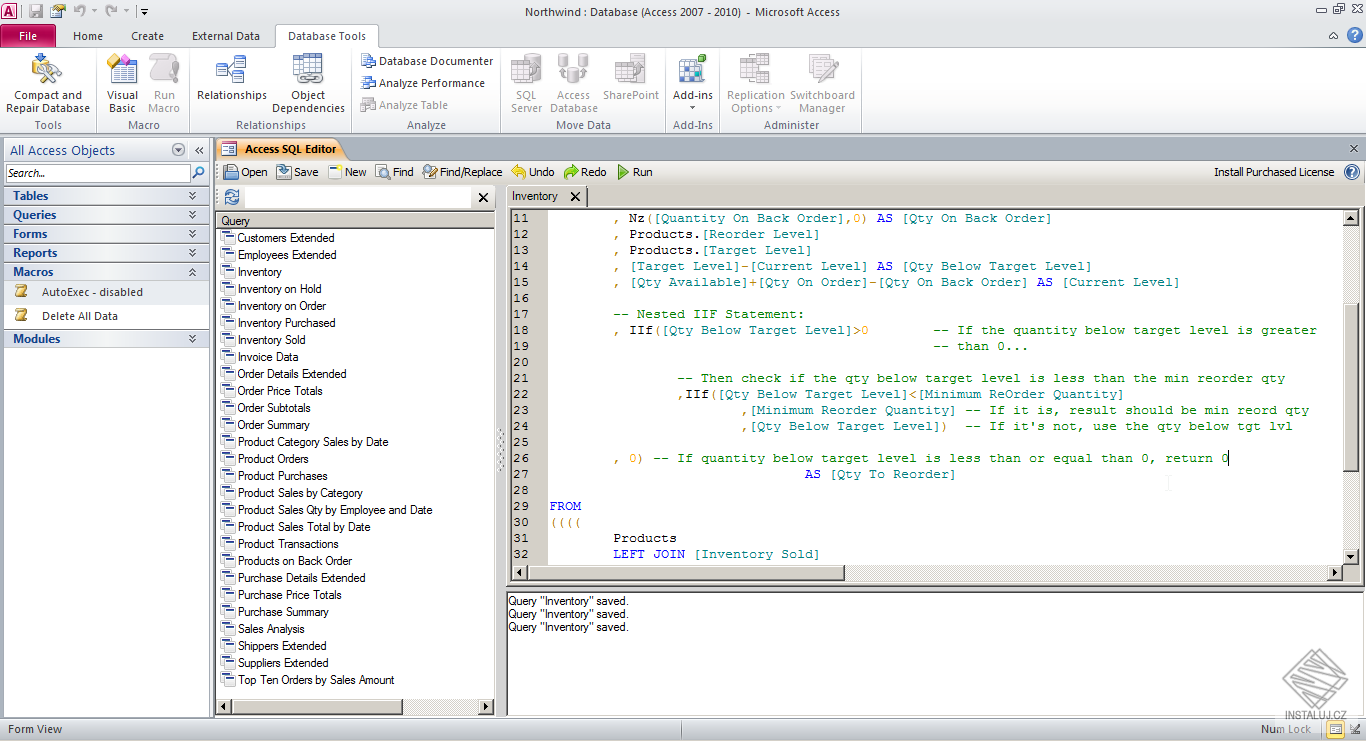Screen dimensions: 1366x742
Task: Switch to the Home ribbon tab
Action: (88, 36)
